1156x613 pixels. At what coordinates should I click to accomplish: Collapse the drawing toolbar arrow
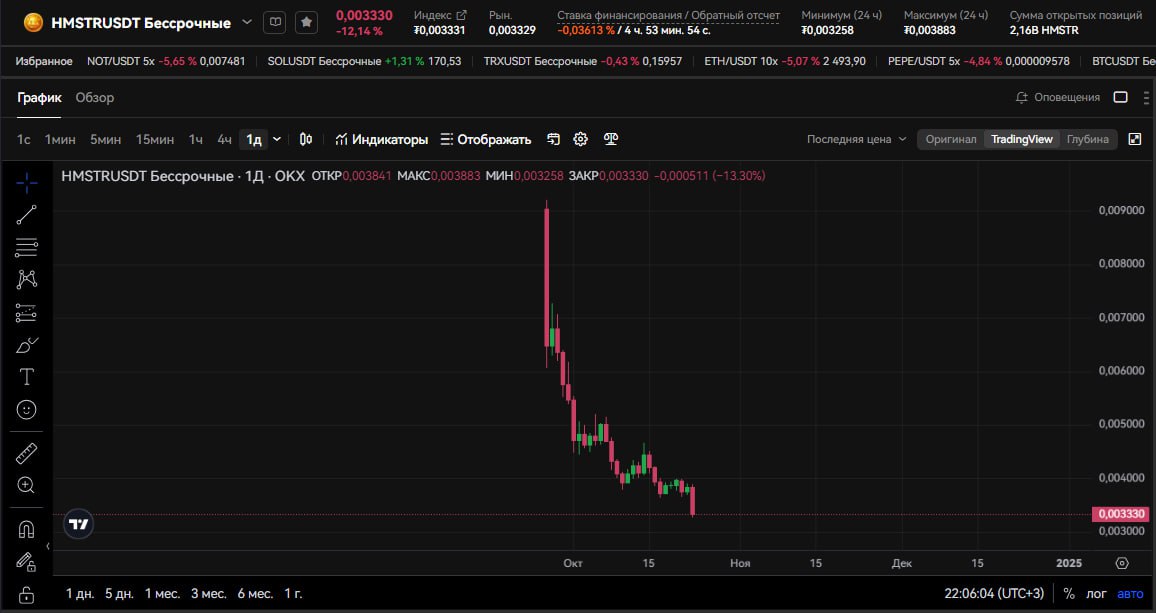pyautogui.click(x=48, y=546)
